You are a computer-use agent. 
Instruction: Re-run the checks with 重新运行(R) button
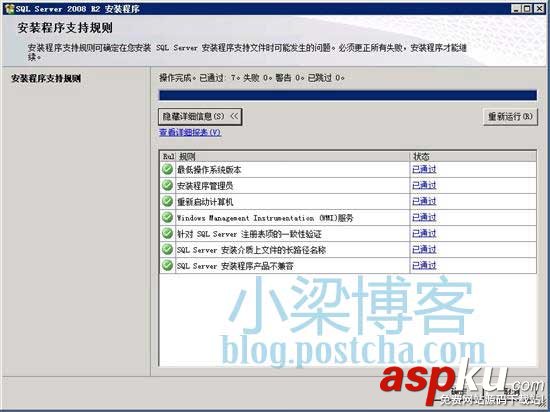(x=510, y=117)
